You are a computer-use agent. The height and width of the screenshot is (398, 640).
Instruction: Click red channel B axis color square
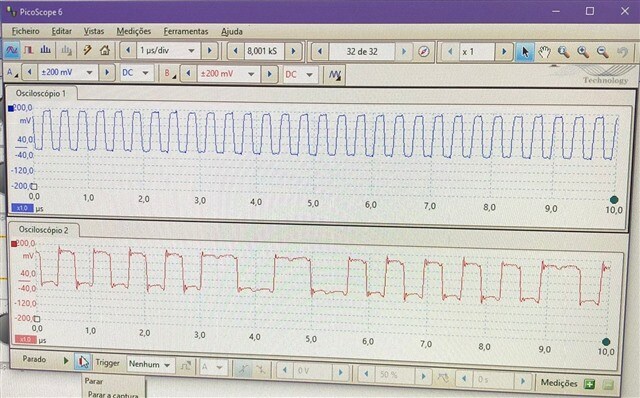[x=14, y=244]
